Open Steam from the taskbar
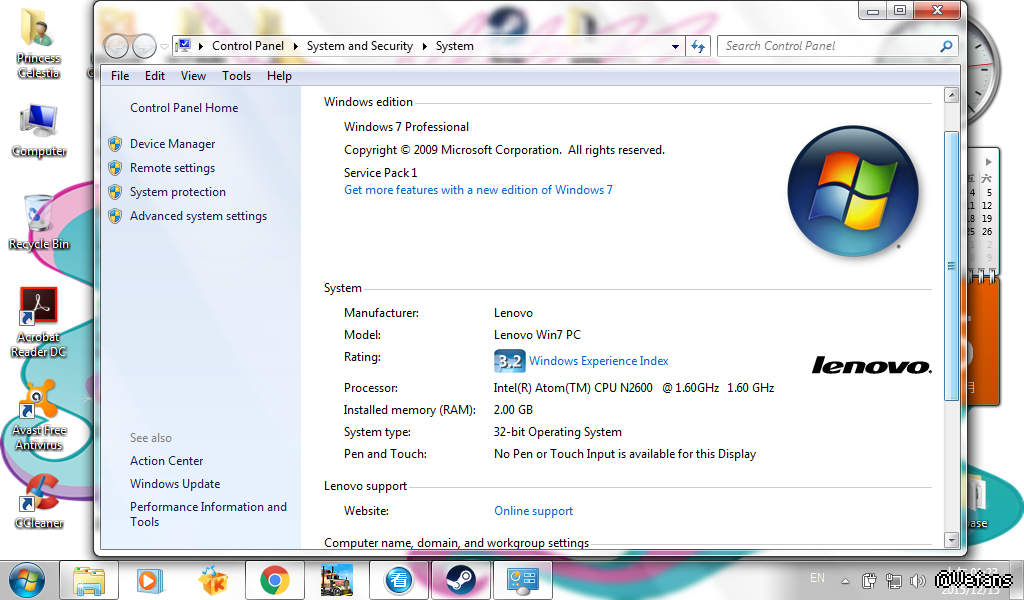1024x600 pixels. [461, 580]
